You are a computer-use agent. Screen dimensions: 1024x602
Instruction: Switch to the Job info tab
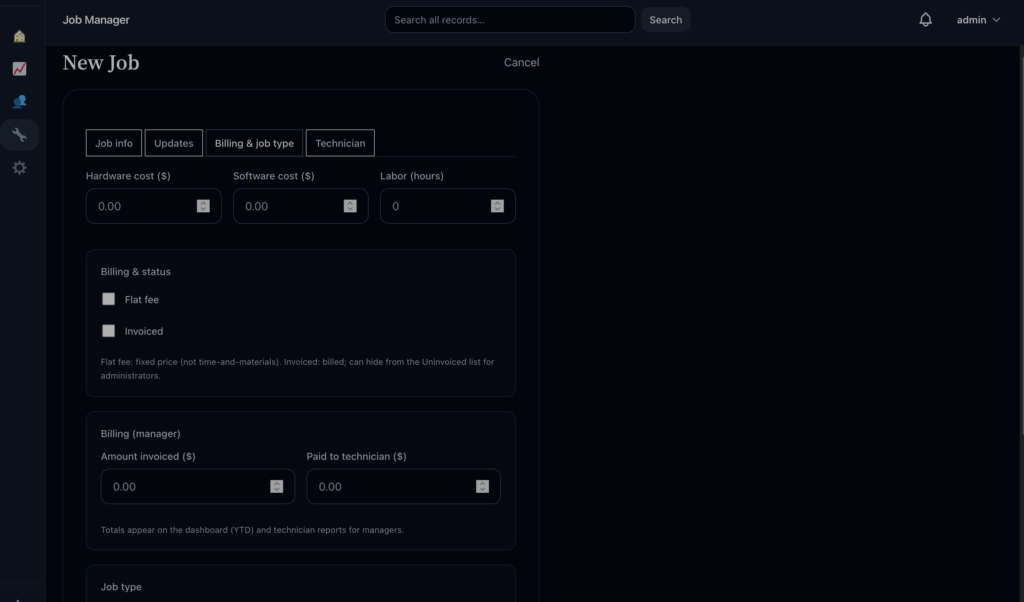click(114, 143)
